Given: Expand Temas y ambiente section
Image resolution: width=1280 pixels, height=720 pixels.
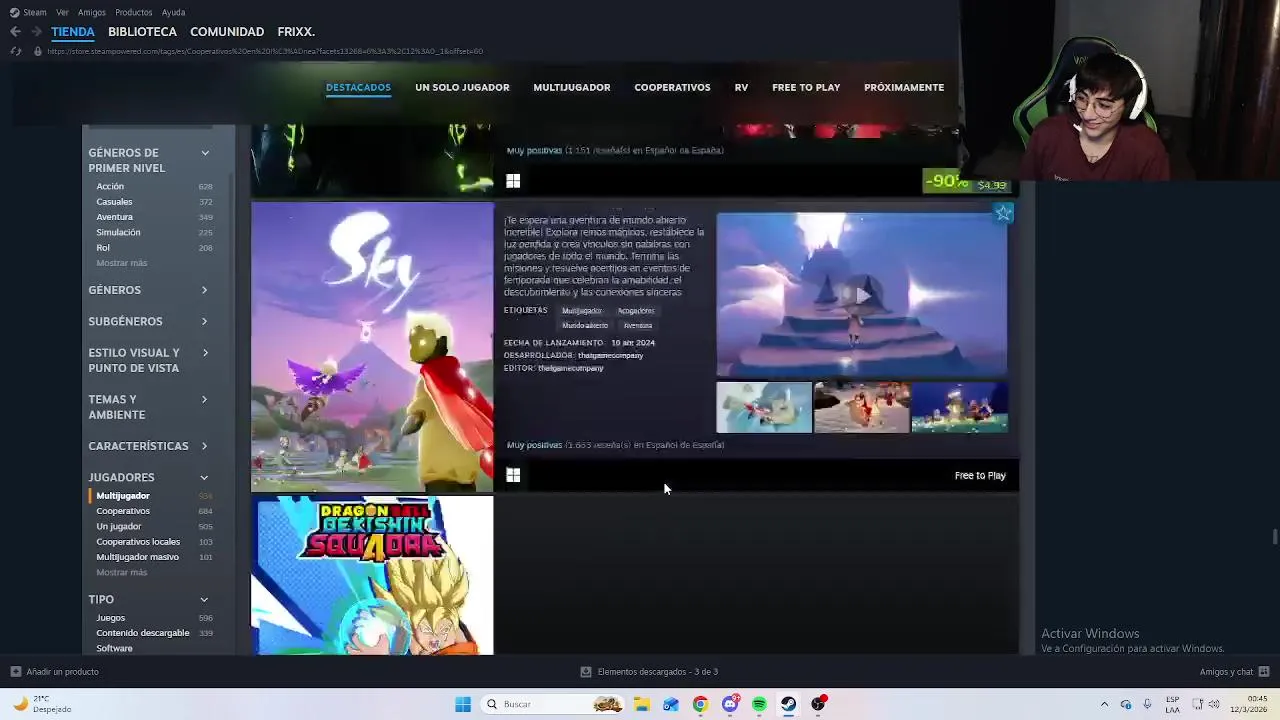Looking at the screenshot, I should [x=150, y=407].
